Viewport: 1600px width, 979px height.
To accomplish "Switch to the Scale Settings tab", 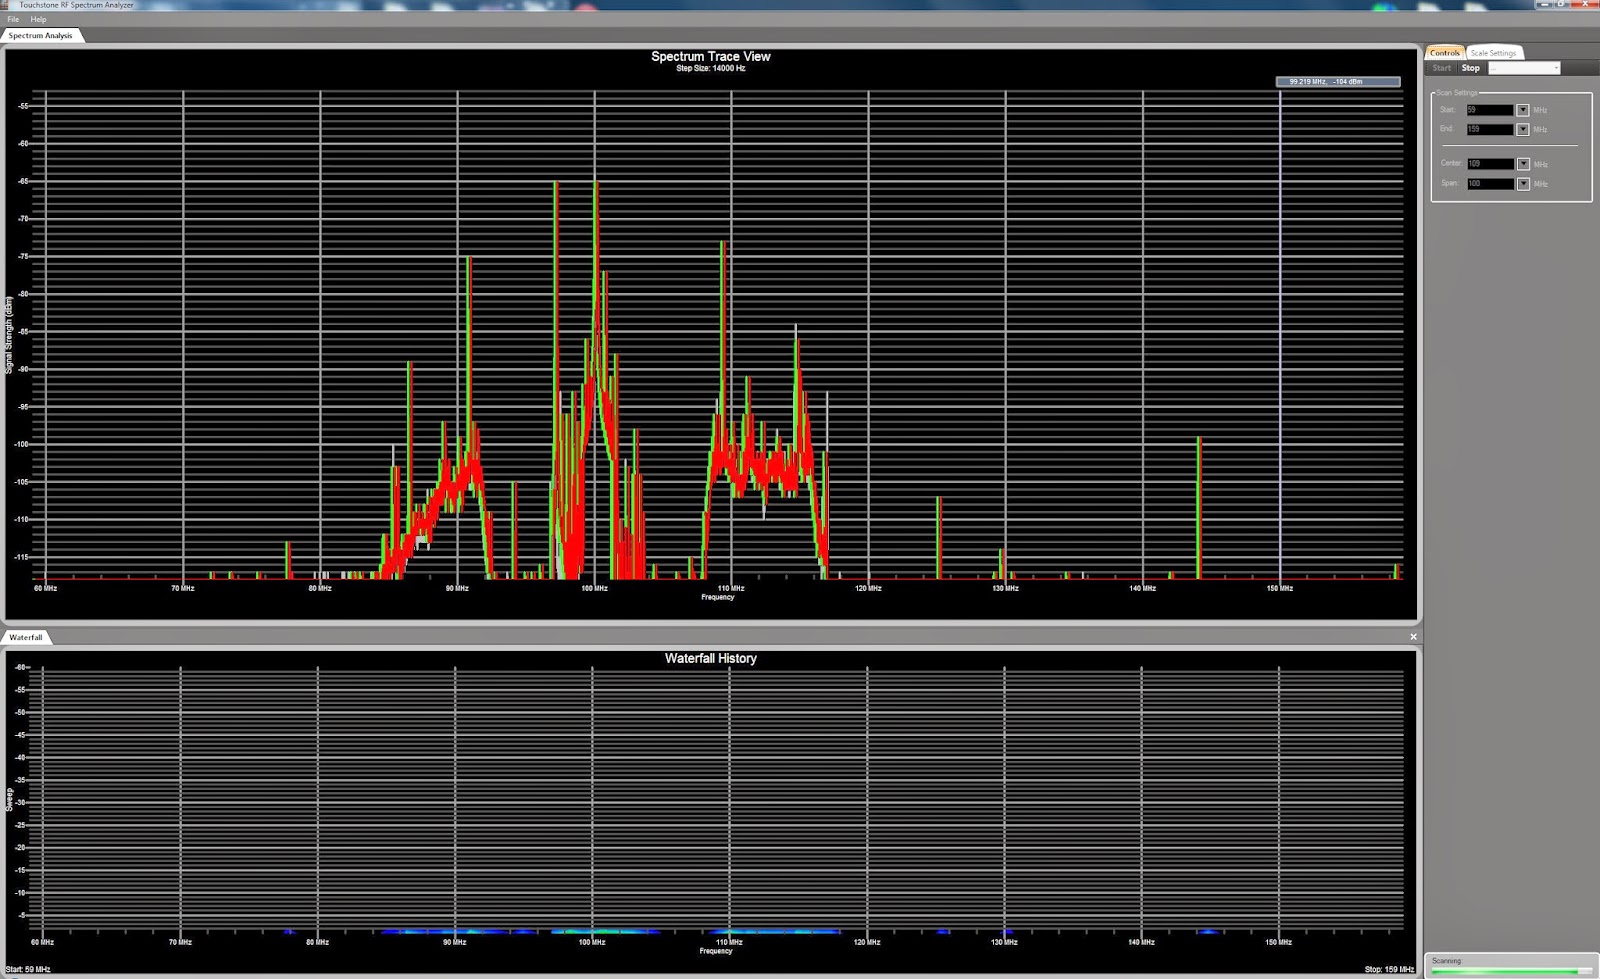I will pos(1493,52).
